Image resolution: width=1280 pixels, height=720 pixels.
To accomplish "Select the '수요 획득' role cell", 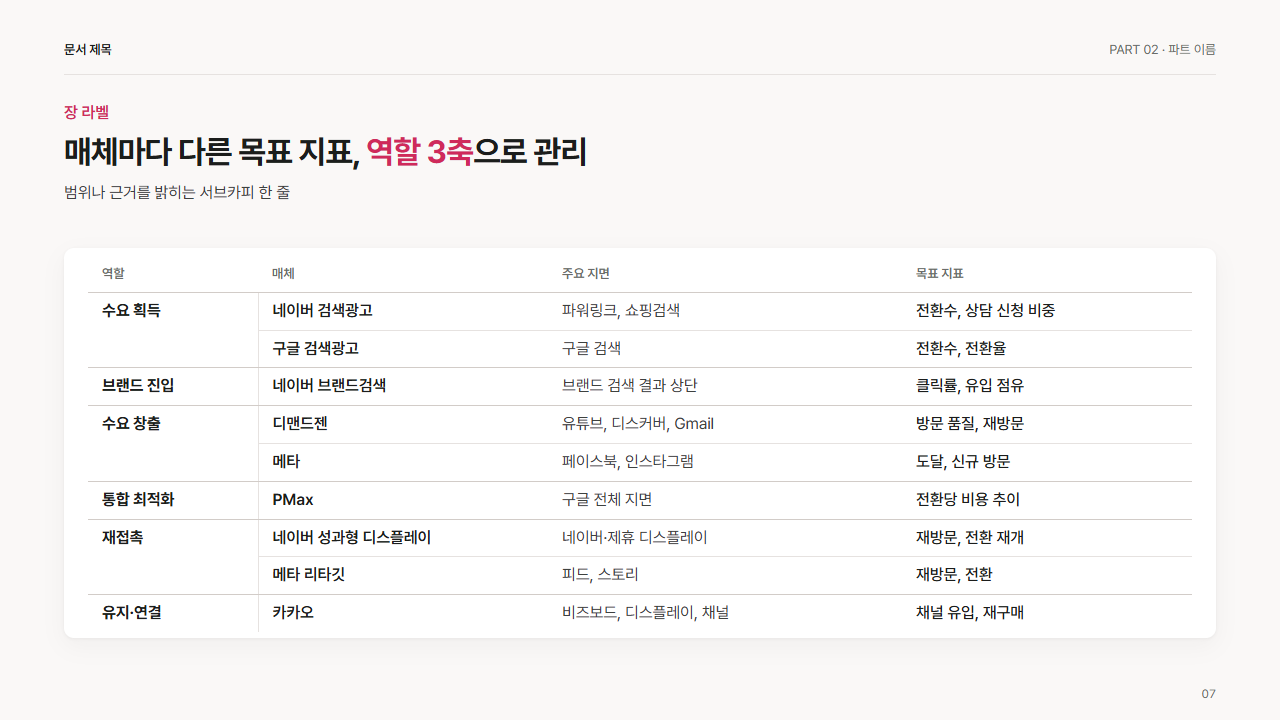I will tap(131, 310).
